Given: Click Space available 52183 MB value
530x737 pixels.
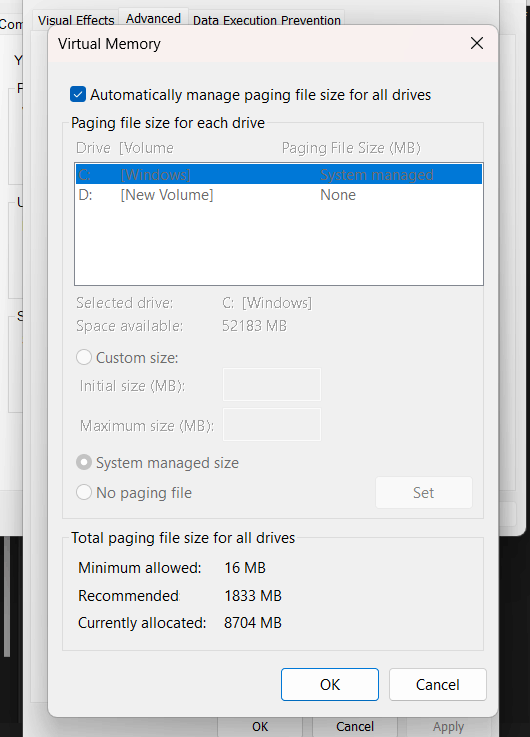Looking at the screenshot, I should 254,326.
